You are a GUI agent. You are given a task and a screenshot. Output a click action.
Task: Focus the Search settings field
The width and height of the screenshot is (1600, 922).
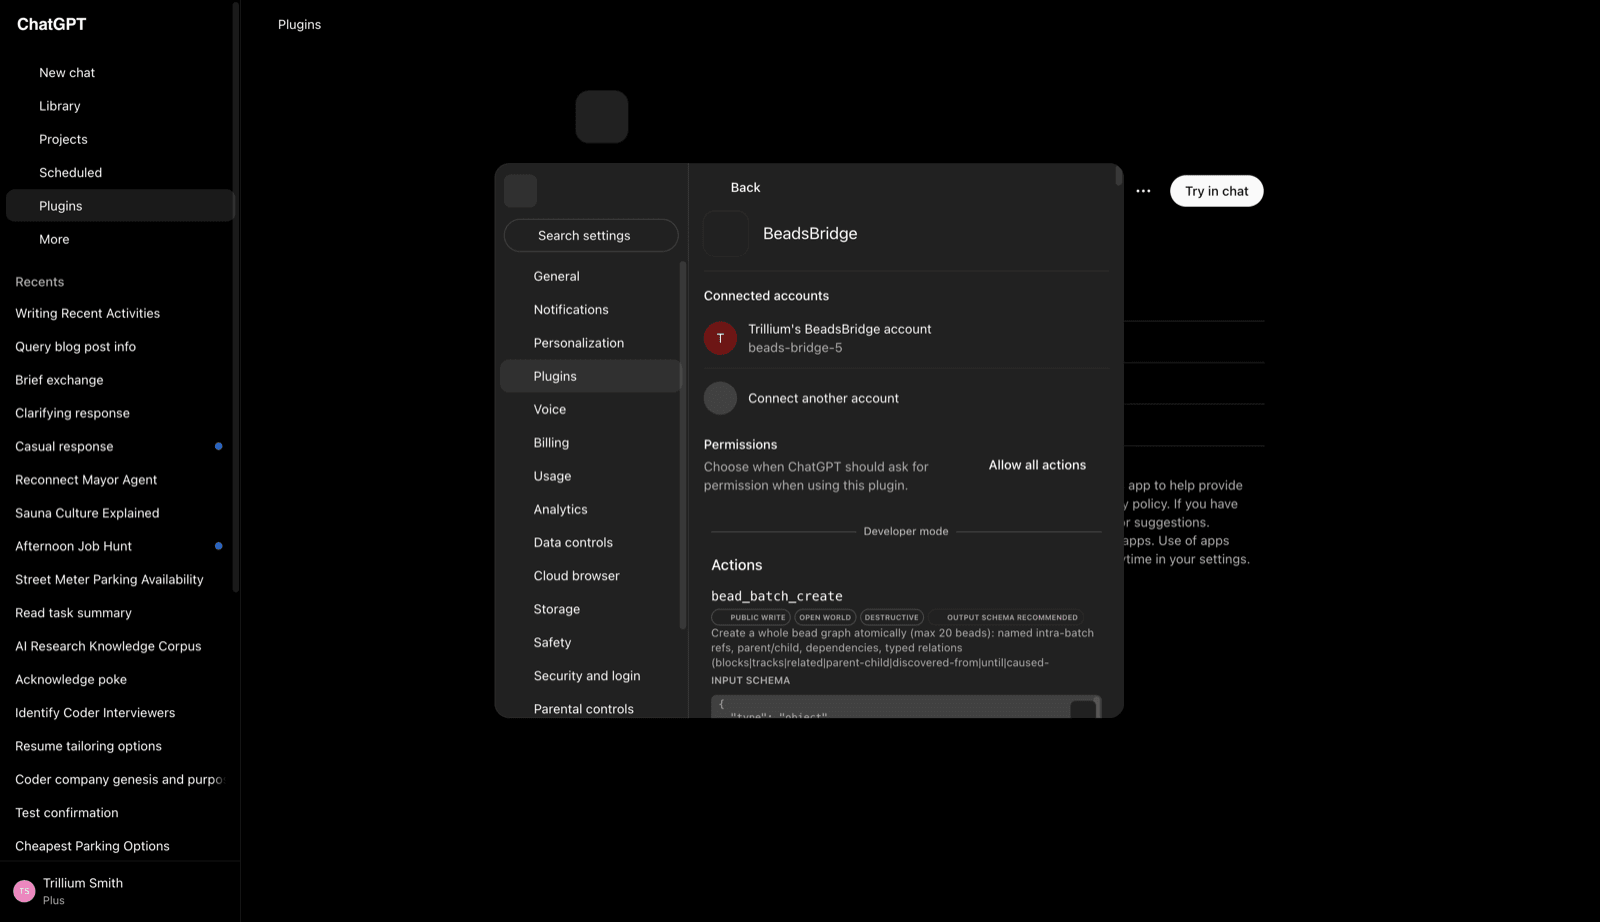(591, 236)
